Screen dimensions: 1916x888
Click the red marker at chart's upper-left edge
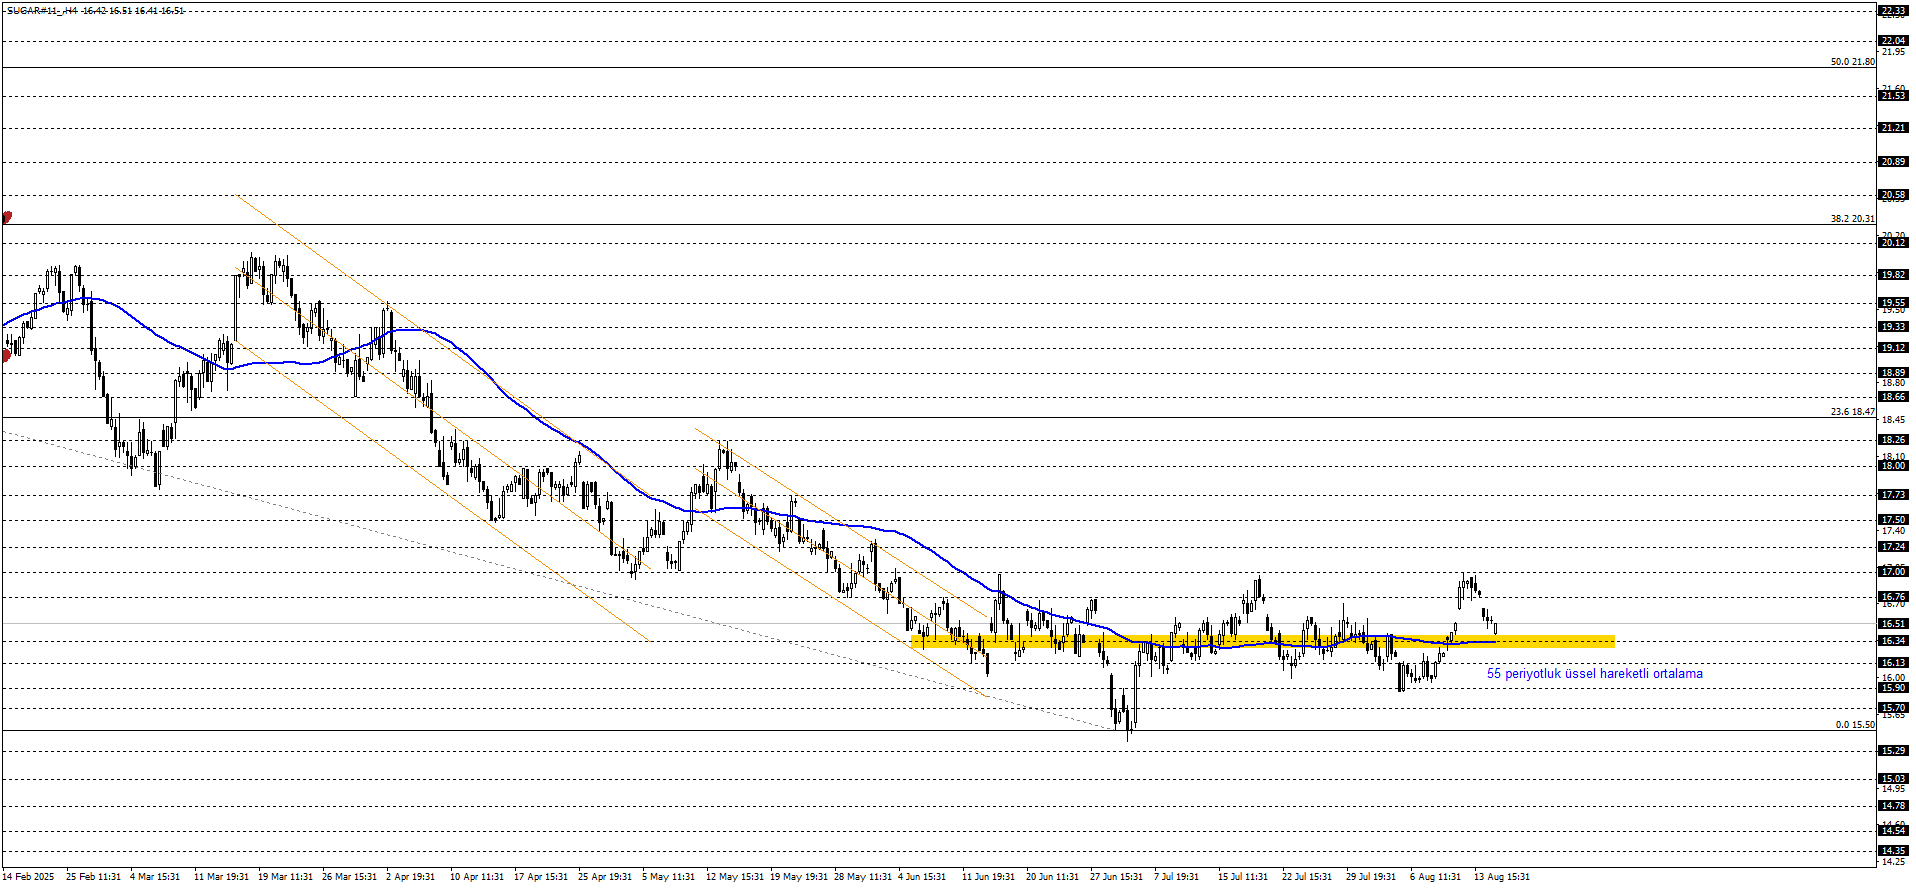(x=7, y=216)
